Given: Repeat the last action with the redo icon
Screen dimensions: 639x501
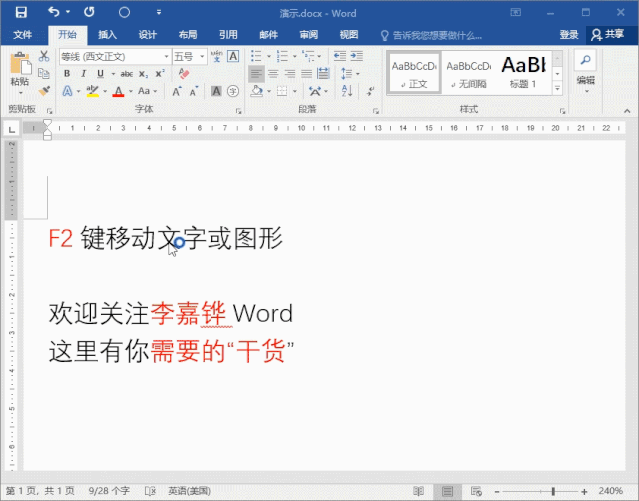Looking at the screenshot, I should point(89,12).
